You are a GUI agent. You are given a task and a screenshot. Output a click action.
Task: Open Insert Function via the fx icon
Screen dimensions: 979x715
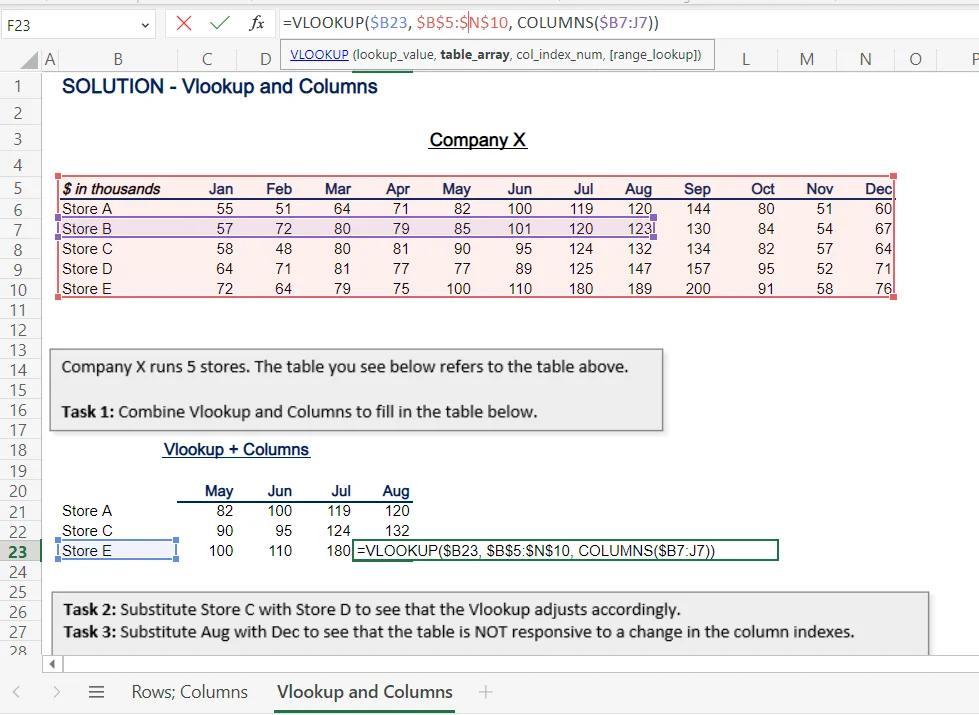257,24
